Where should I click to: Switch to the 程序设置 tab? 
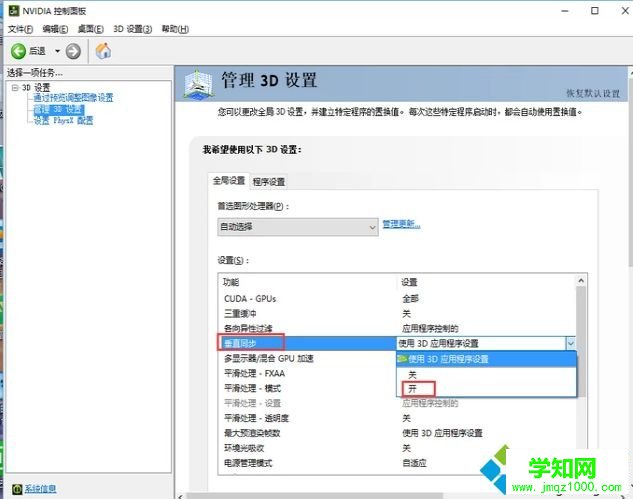(x=269, y=182)
